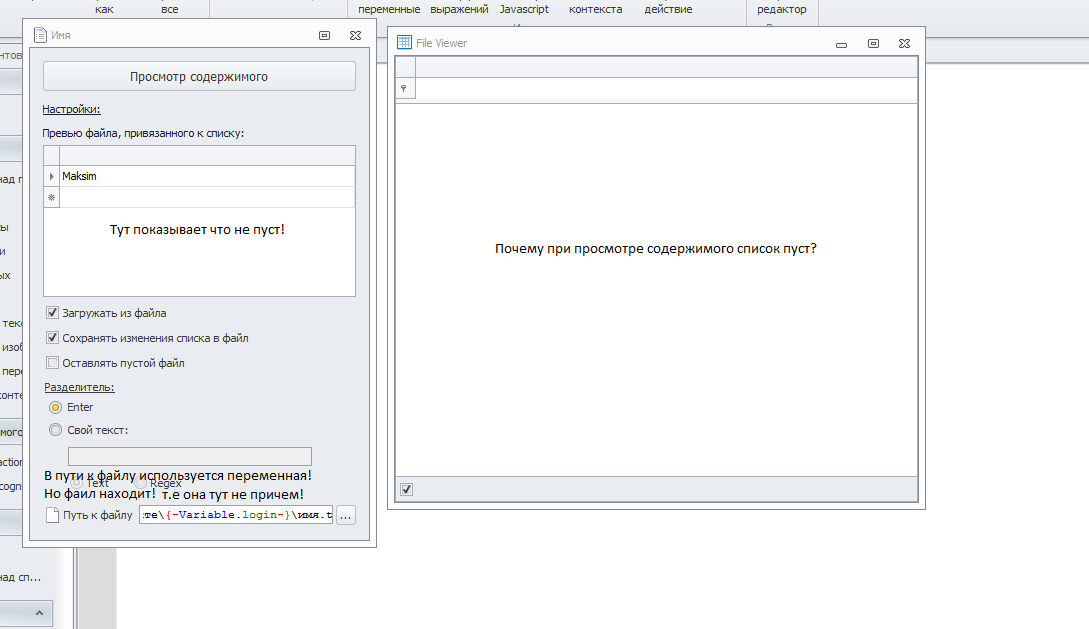1089x629 pixels.
Task: Open the редактор ribbon item
Action: click(781, 9)
